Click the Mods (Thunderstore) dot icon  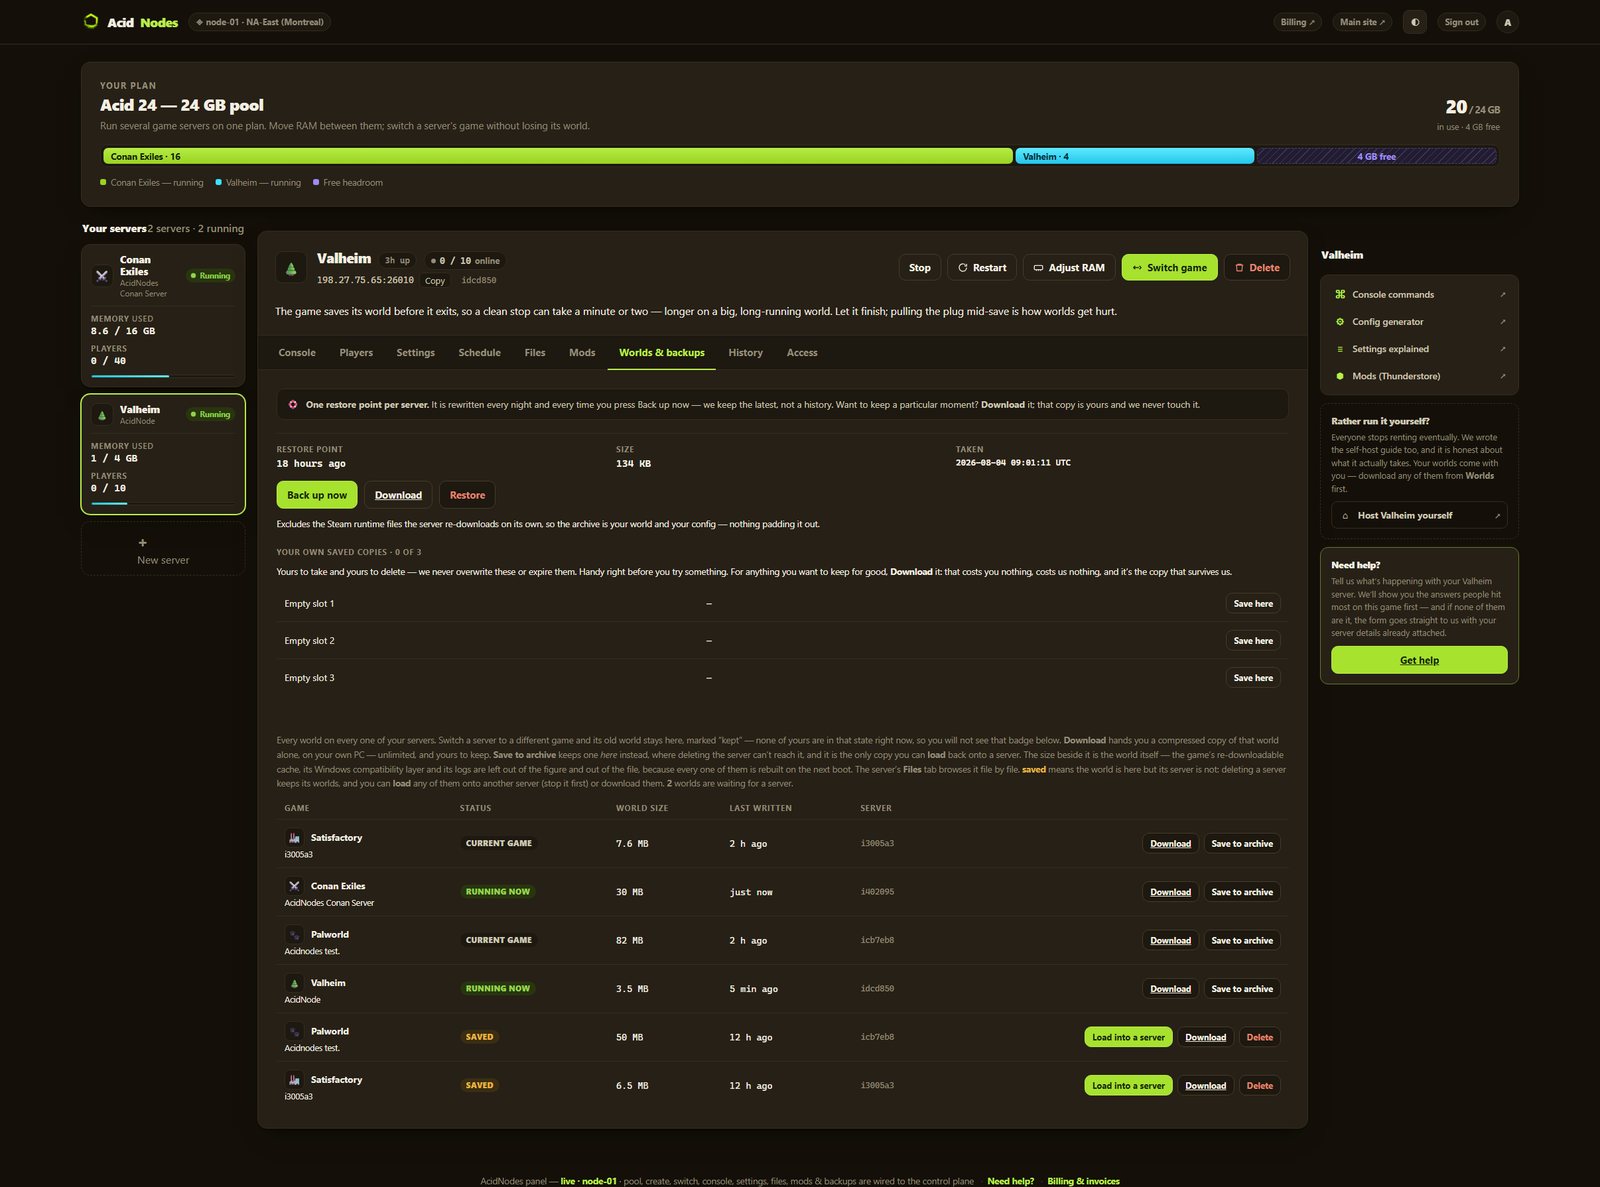pos(1340,376)
